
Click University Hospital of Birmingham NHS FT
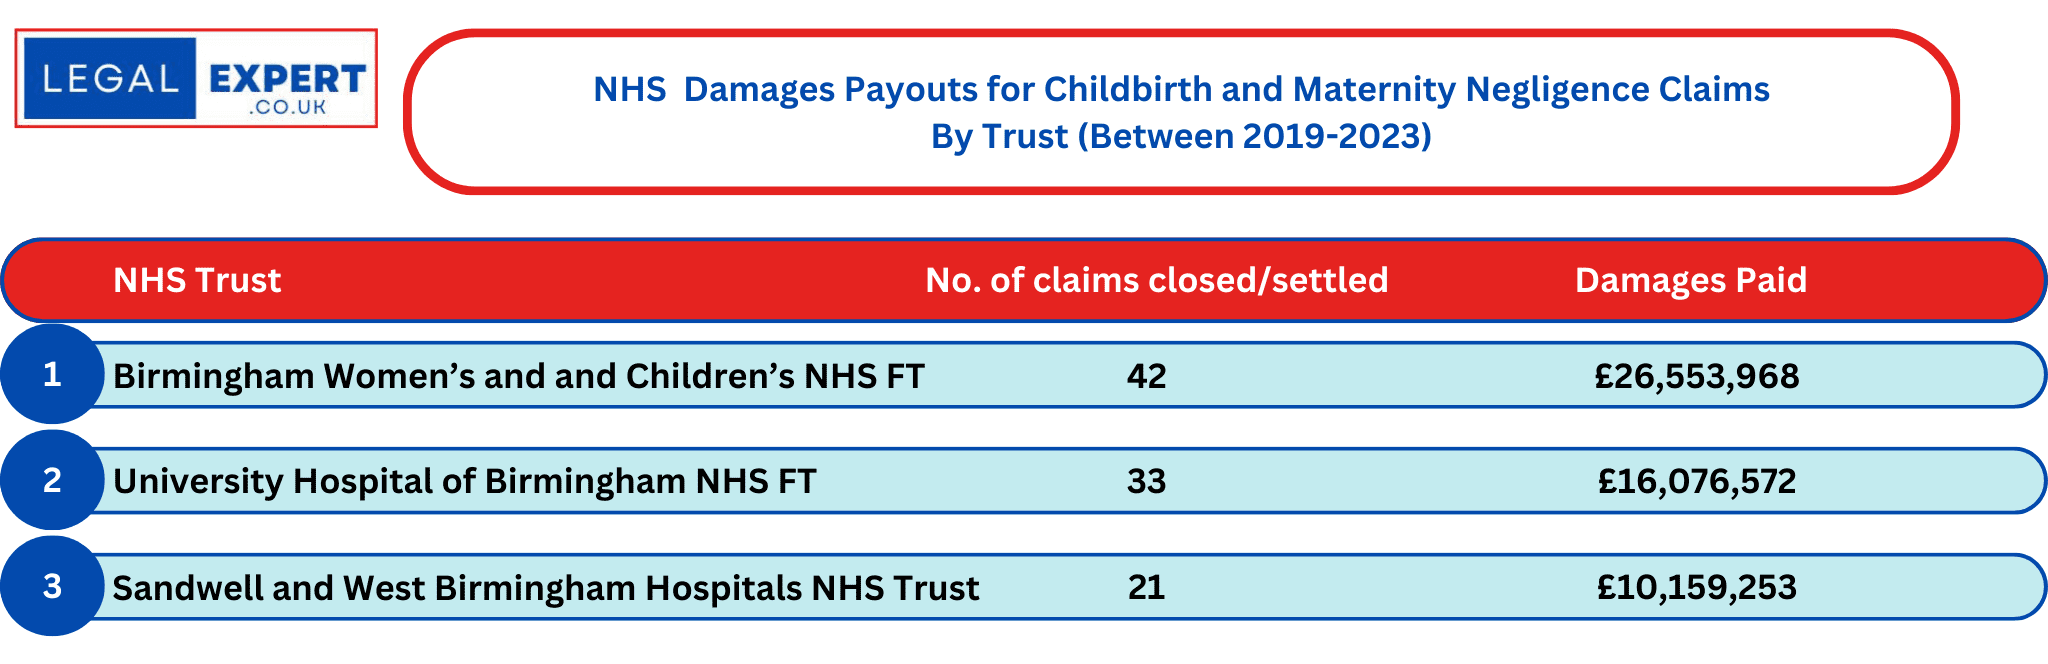point(464,482)
